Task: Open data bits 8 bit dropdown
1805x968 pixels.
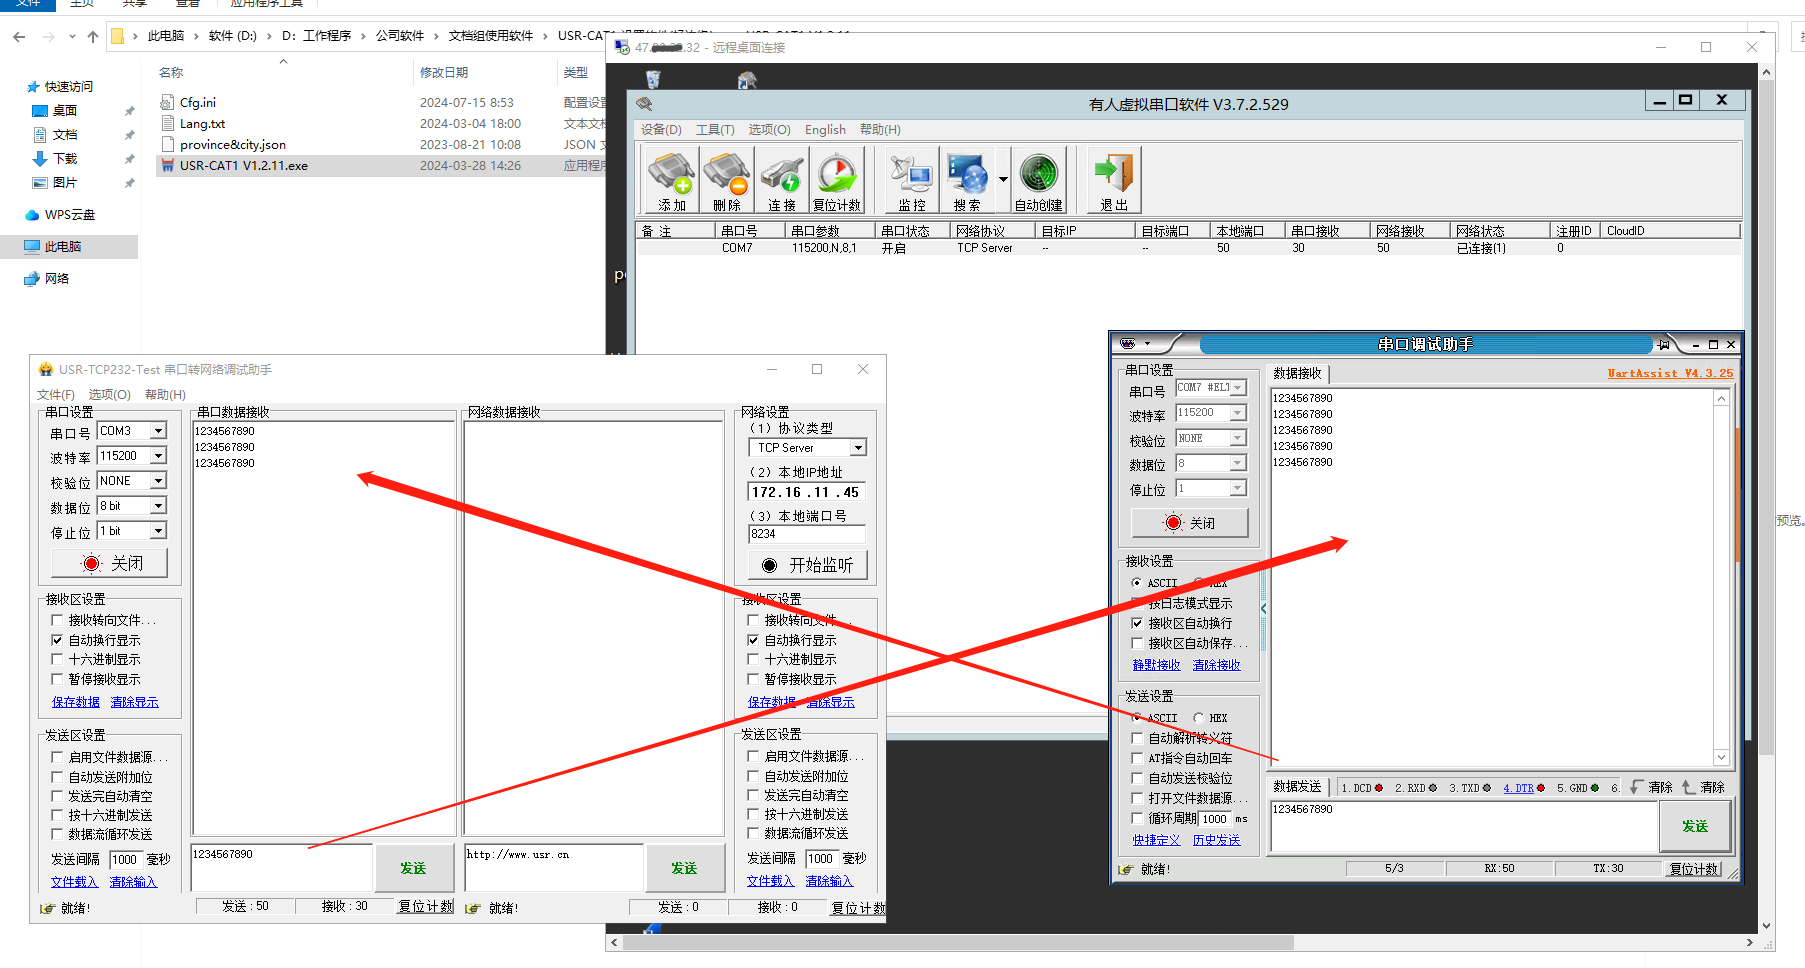Action: click(x=158, y=506)
